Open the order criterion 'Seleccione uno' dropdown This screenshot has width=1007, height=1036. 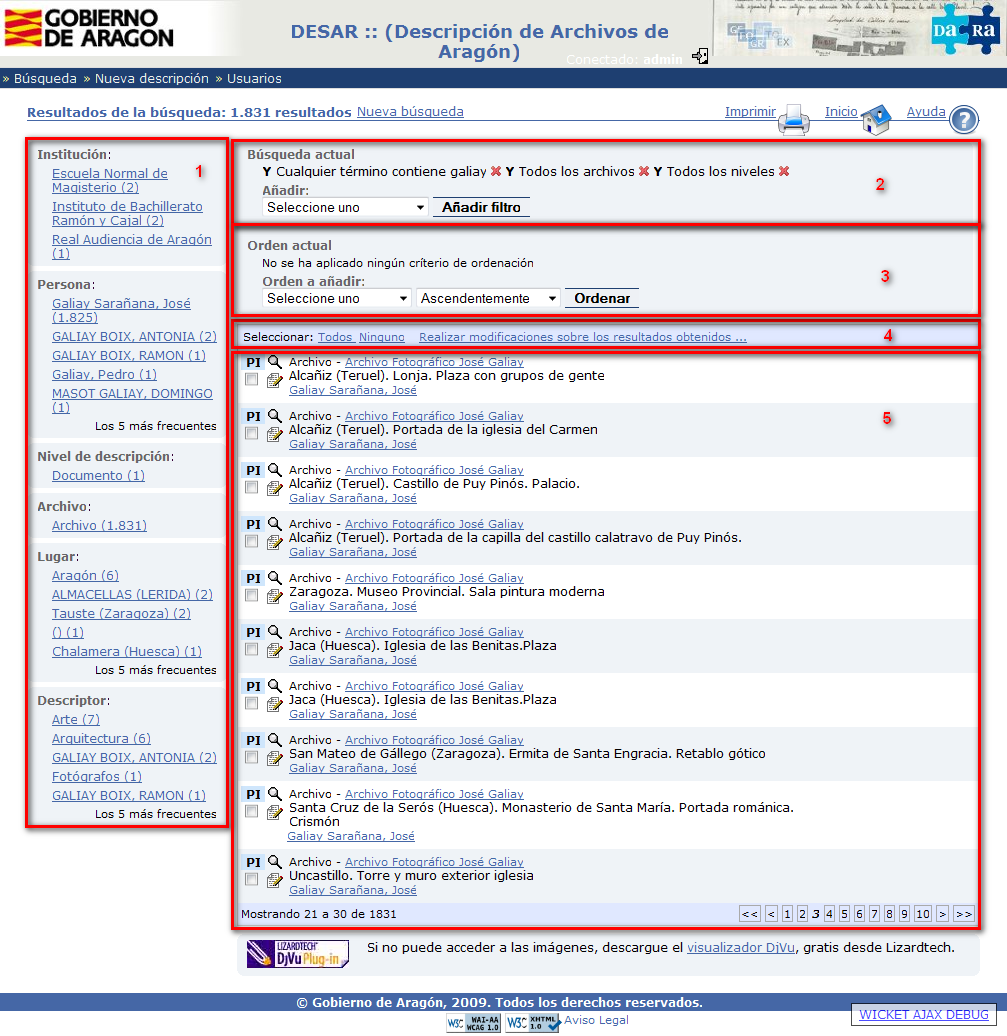pos(337,298)
